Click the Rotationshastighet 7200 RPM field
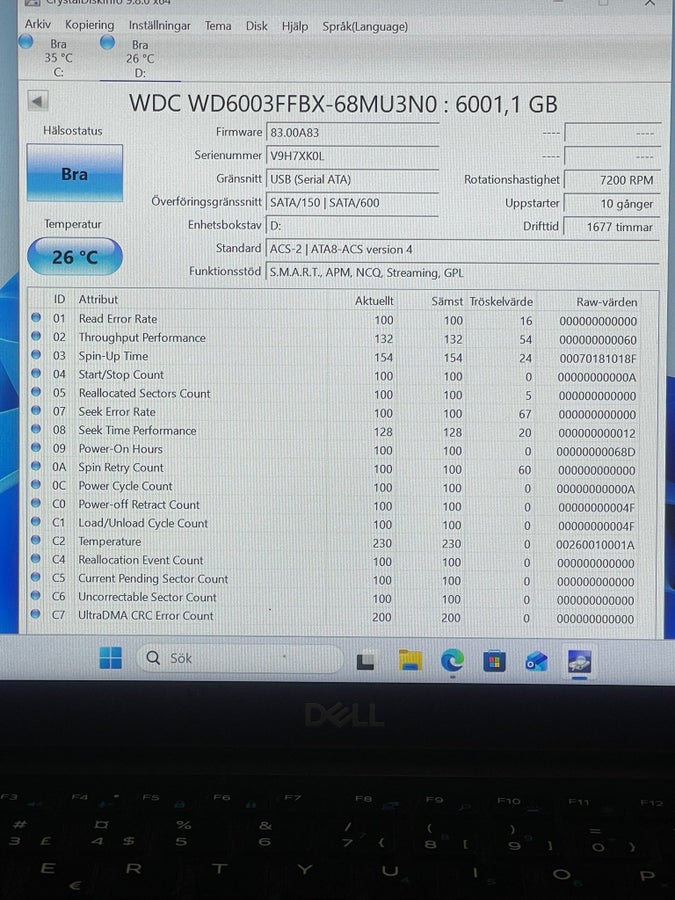Screen dimensions: 675x900 click(612, 180)
